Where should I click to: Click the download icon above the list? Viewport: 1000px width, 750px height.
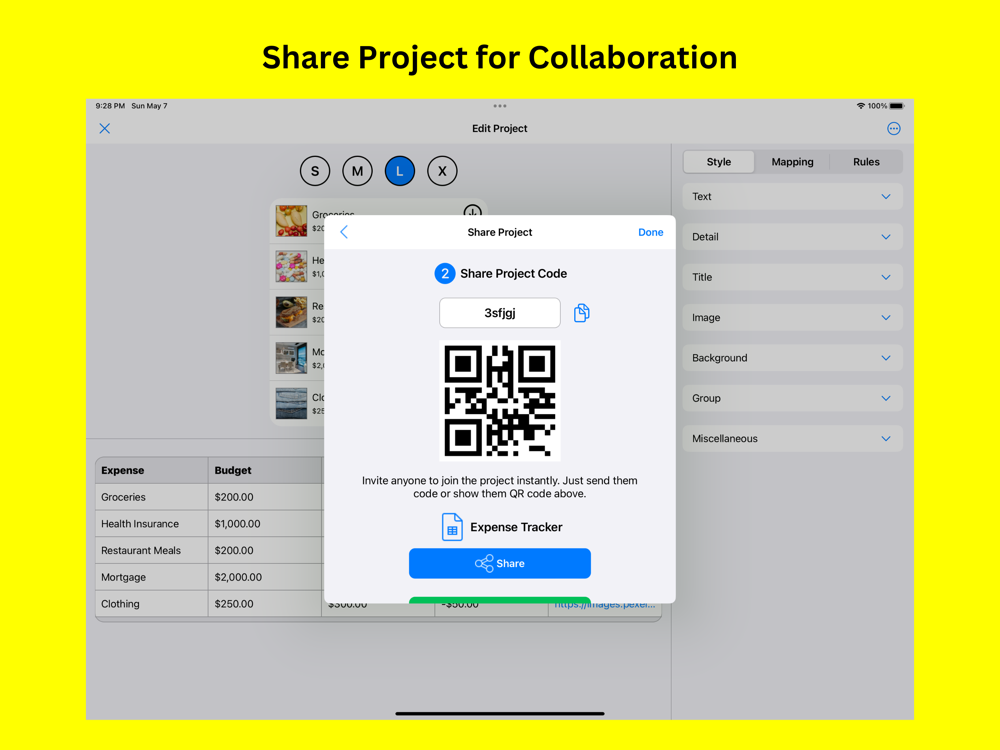[472, 211]
